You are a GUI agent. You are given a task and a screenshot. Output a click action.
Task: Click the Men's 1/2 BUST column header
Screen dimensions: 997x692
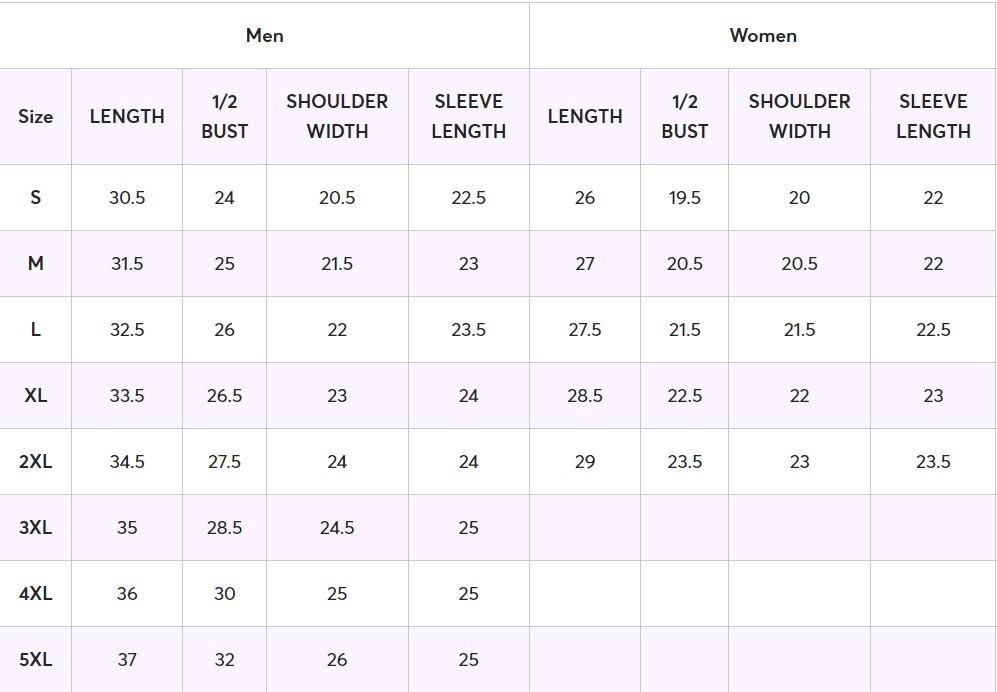[224, 116]
